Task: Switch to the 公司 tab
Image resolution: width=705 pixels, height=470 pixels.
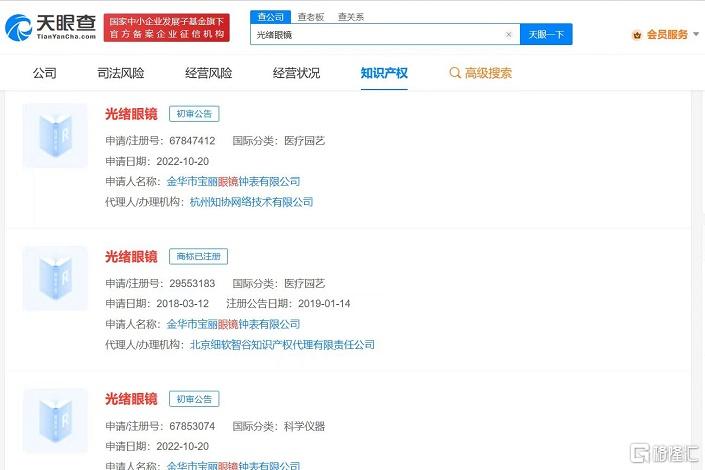Action: click(x=45, y=73)
